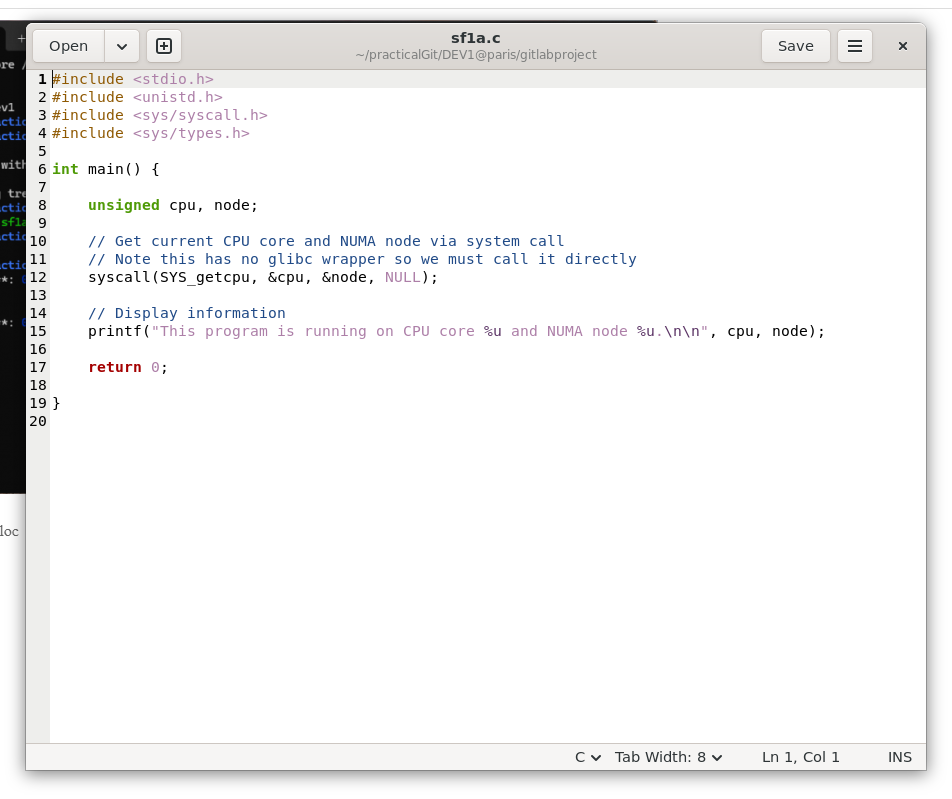Click the Save button

795,46
